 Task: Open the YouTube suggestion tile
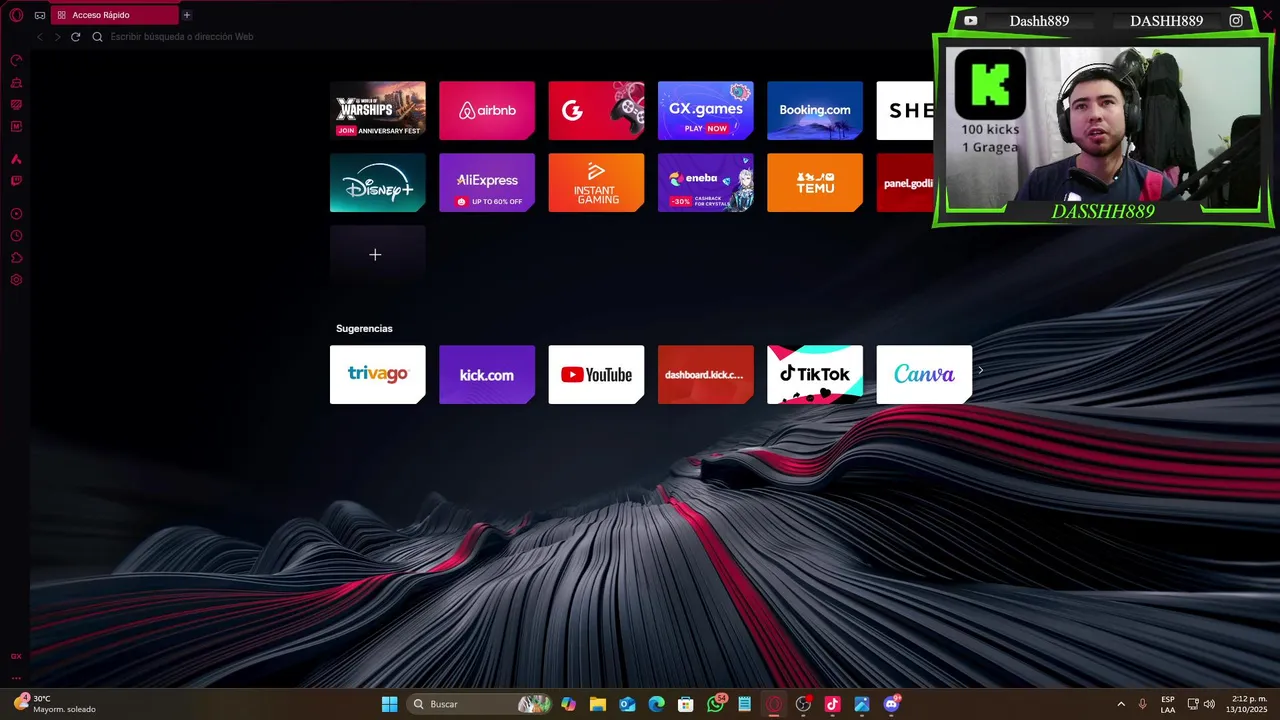click(596, 375)
